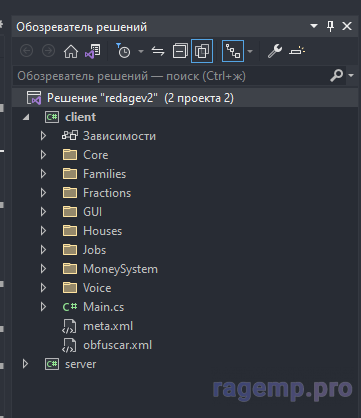The height and width of the screenshot is (418, 361).
Task: Open the window position dropdown arrow in title bar
Action: click(x=314, y=26)
